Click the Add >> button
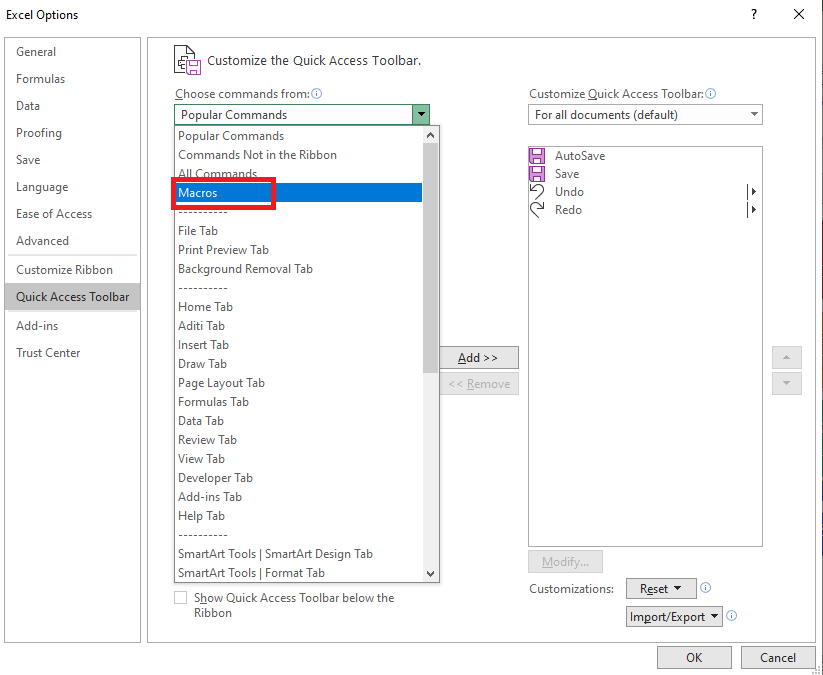 (479, 357)
